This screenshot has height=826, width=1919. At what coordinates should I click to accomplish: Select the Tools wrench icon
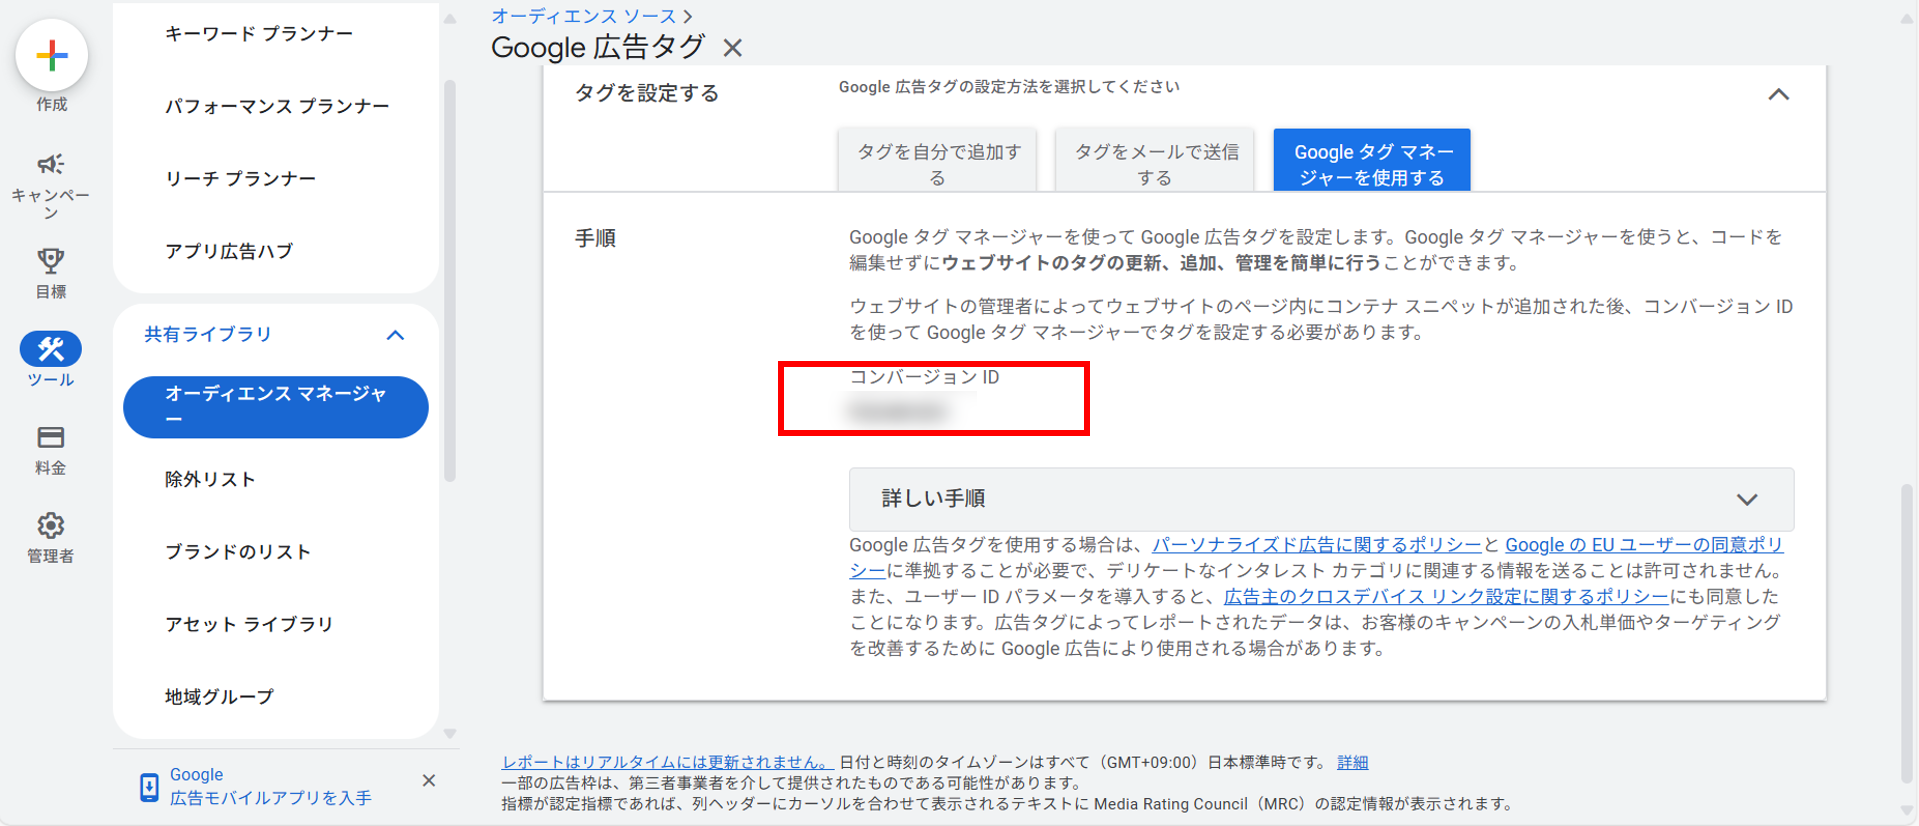[x=51, y=349]
